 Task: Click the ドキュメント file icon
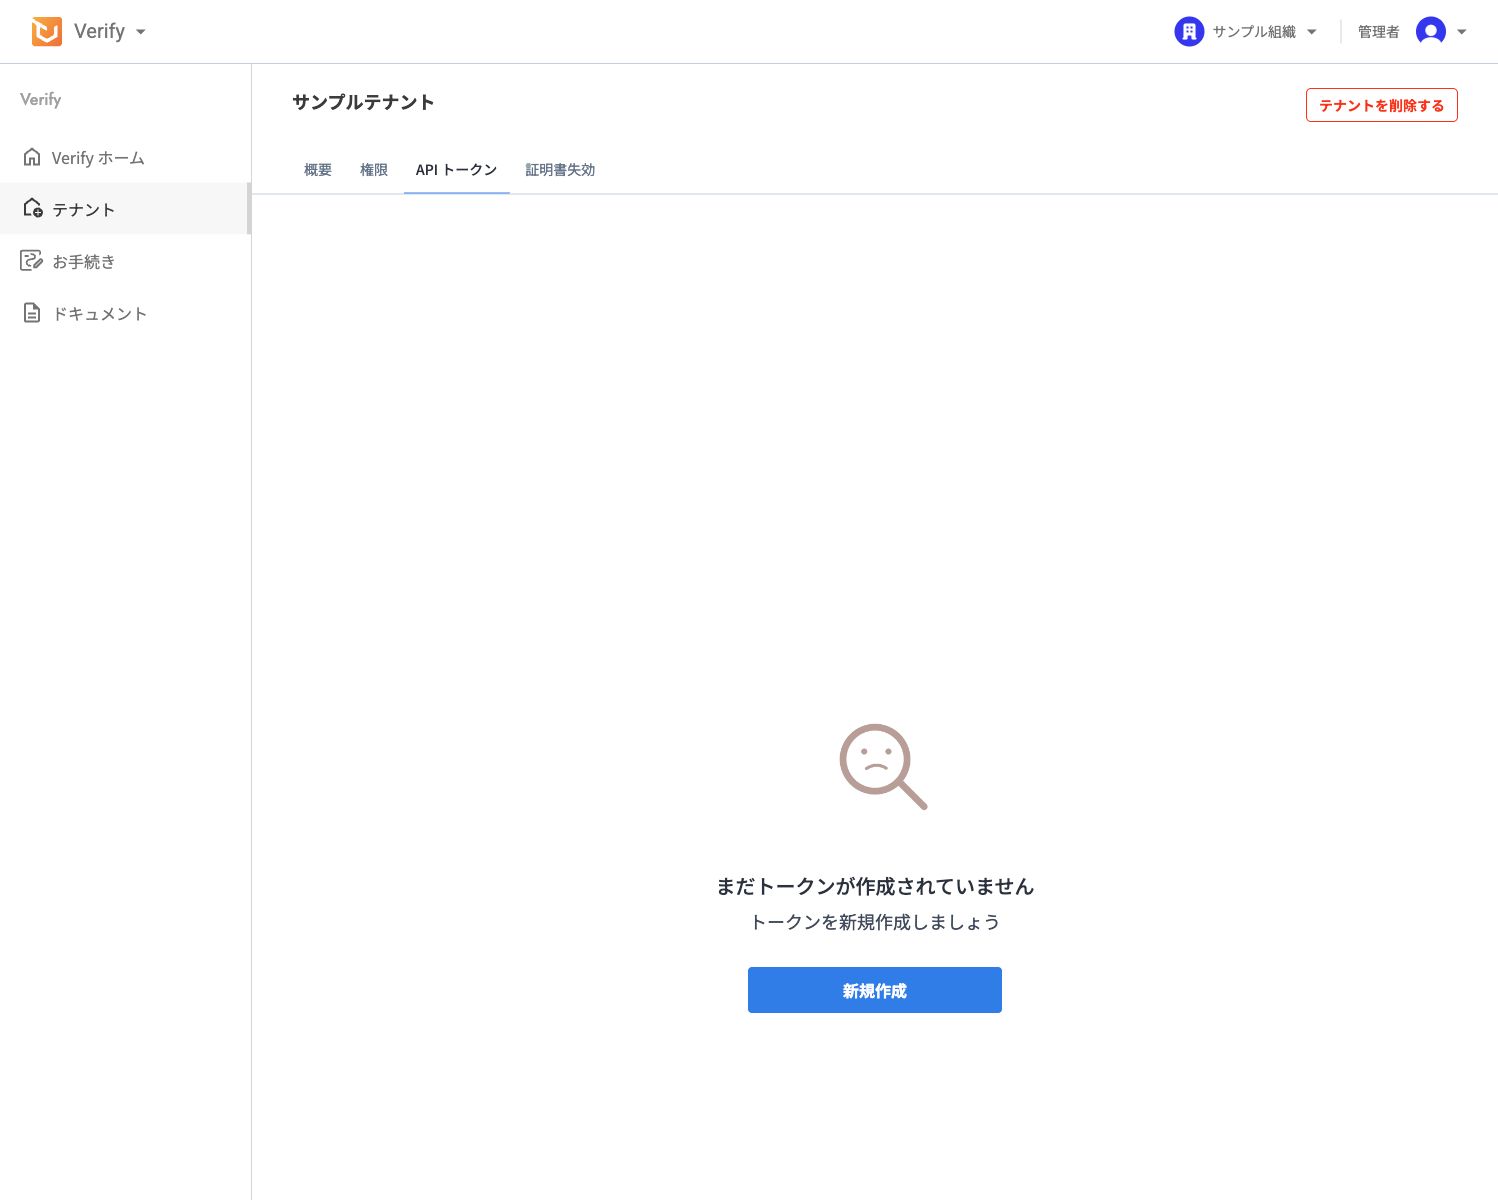32,313
